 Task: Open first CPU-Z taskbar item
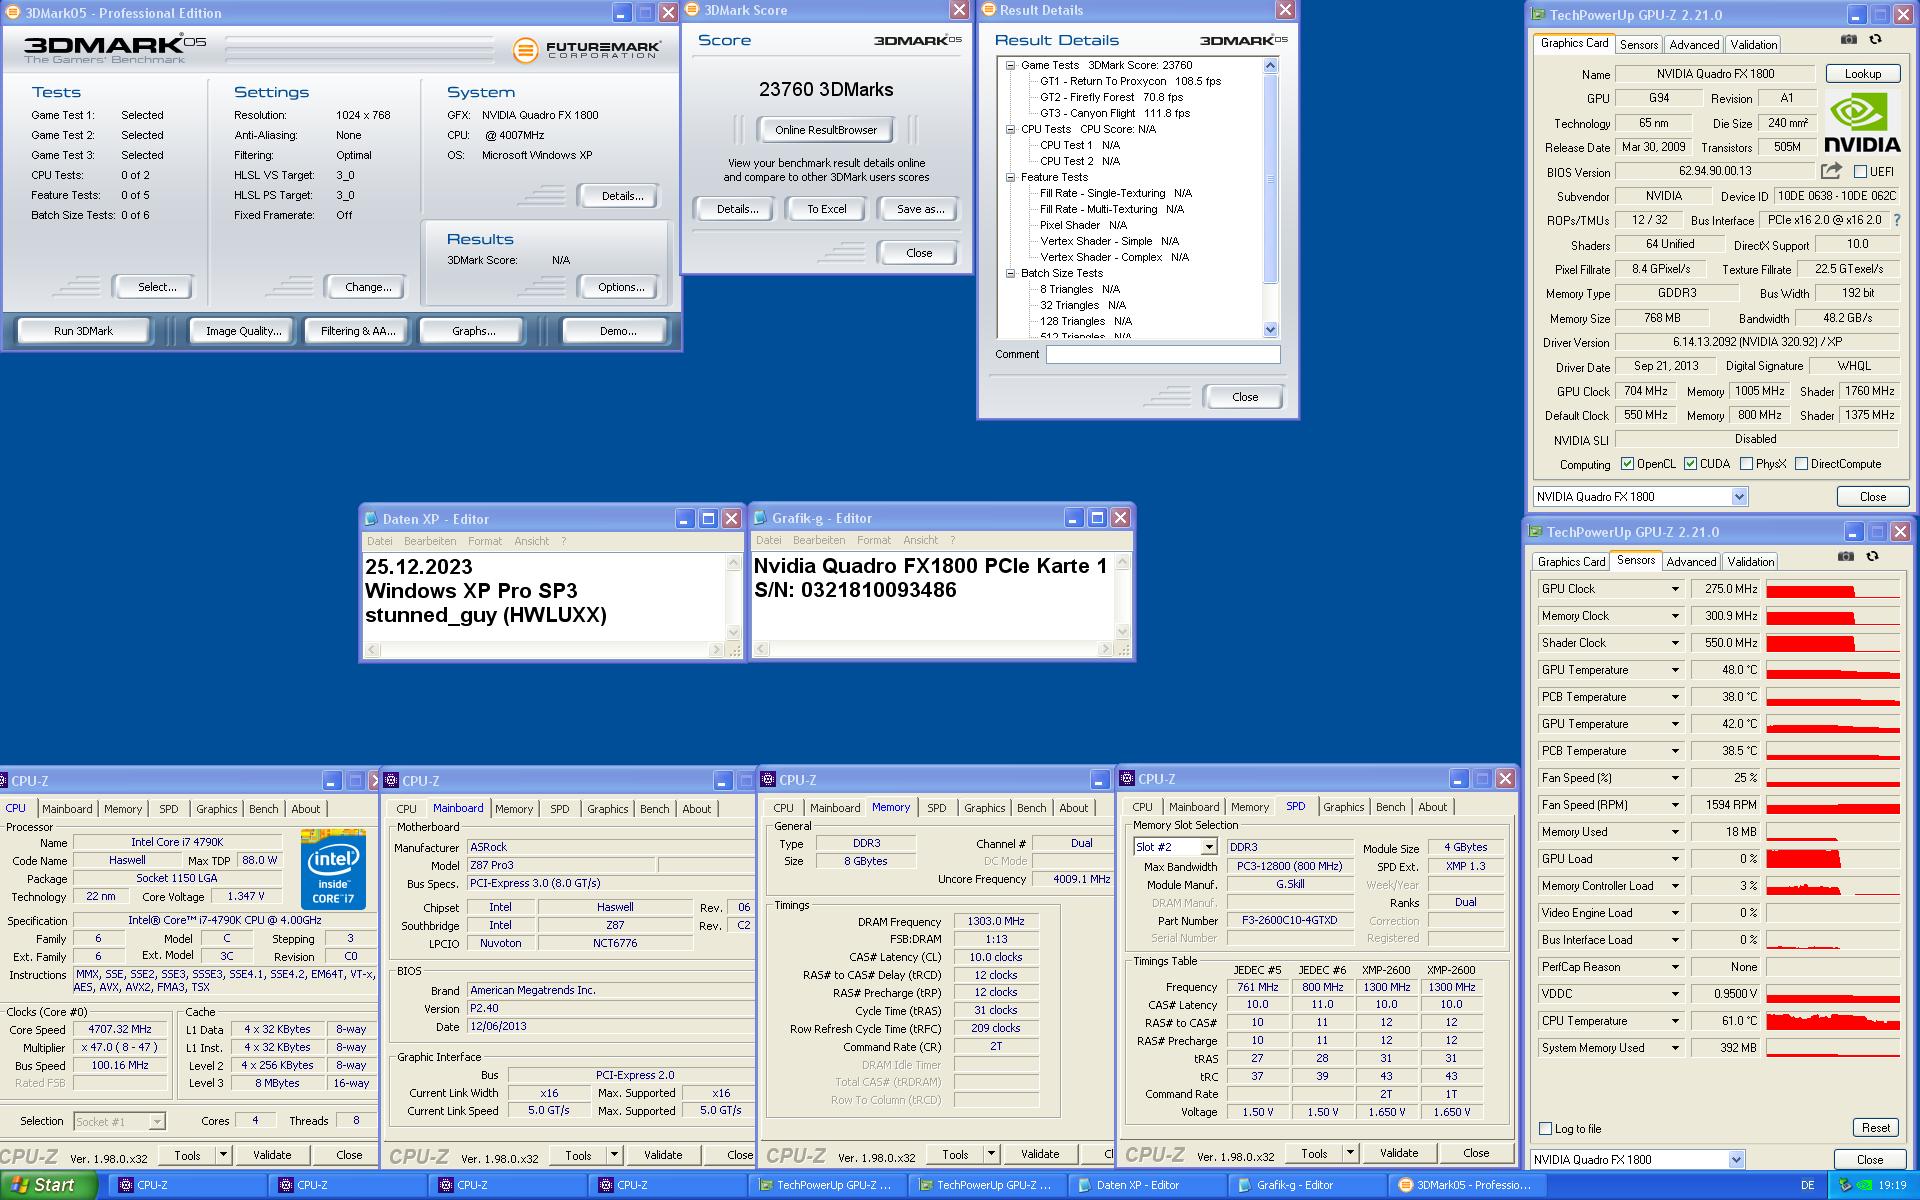[185, 1185]
